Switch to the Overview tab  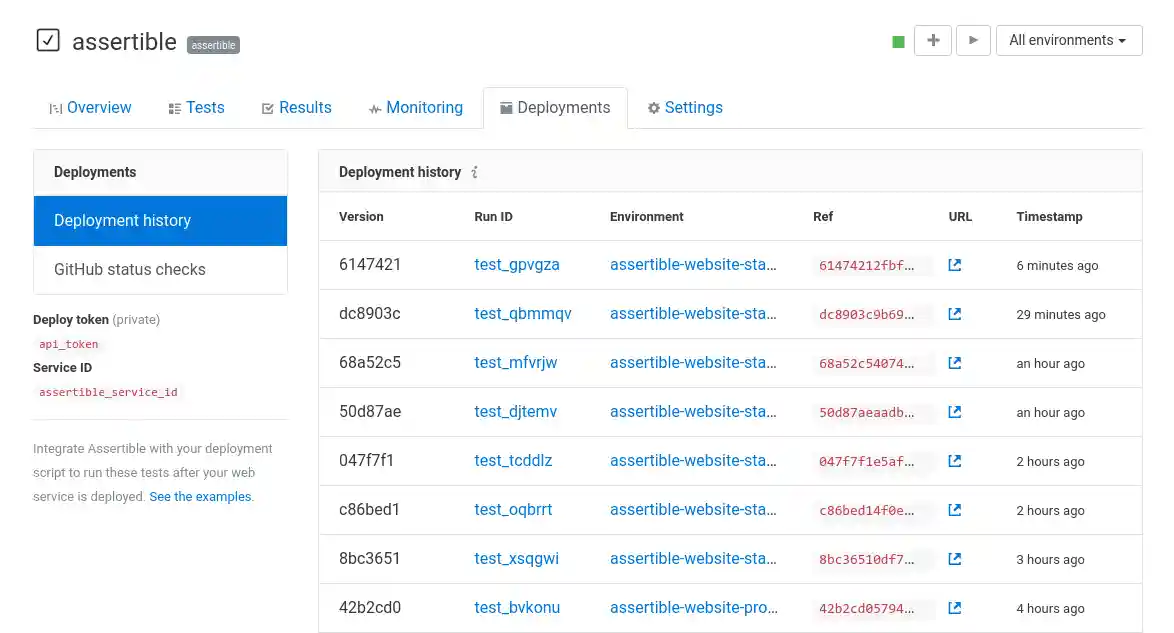click(x=91, y=108)
